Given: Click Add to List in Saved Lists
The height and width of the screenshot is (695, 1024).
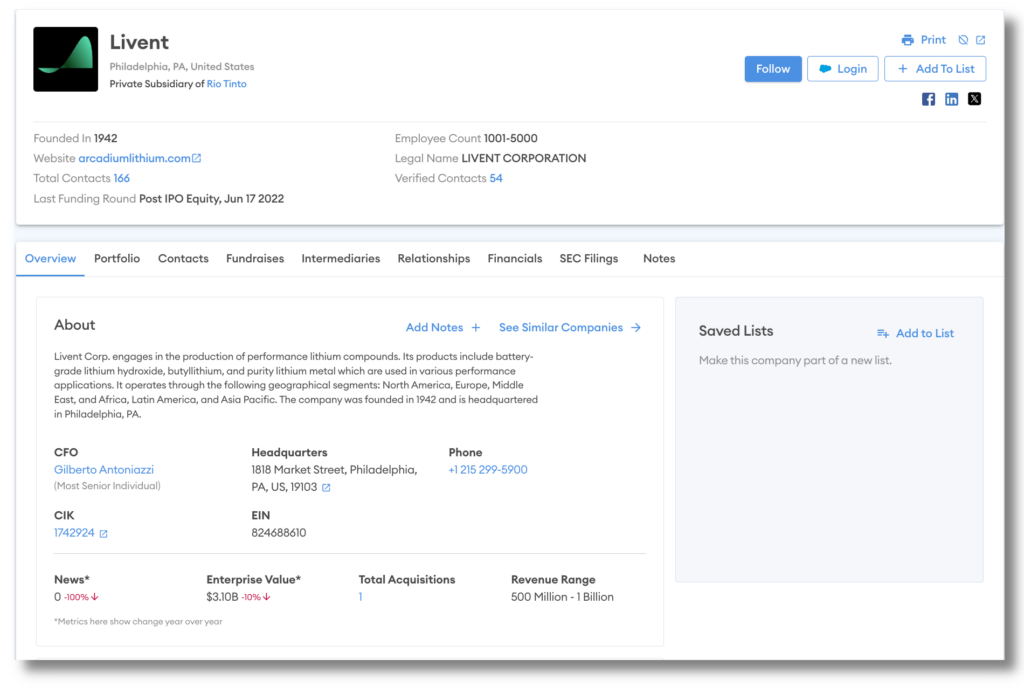Looking at the screenshot, I should 925,333.
